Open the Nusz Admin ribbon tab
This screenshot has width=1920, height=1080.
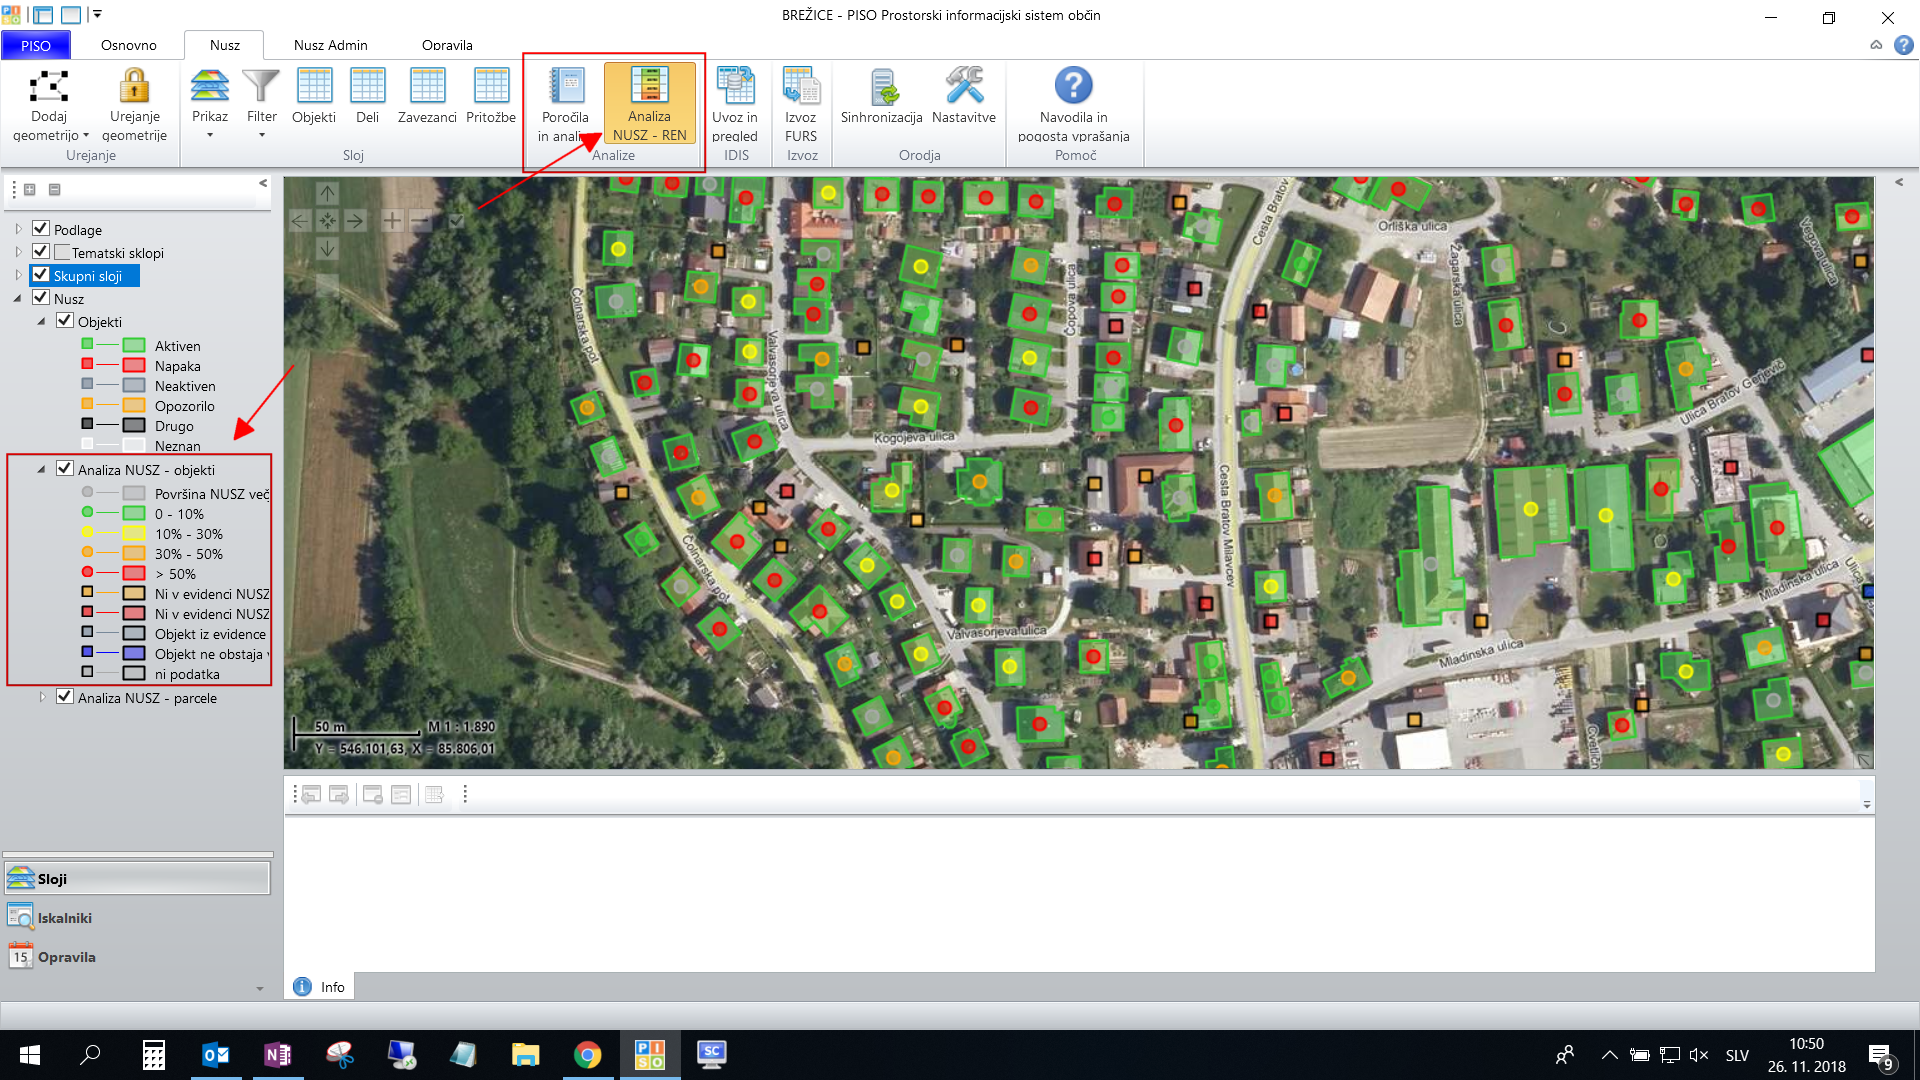[330, 45]
